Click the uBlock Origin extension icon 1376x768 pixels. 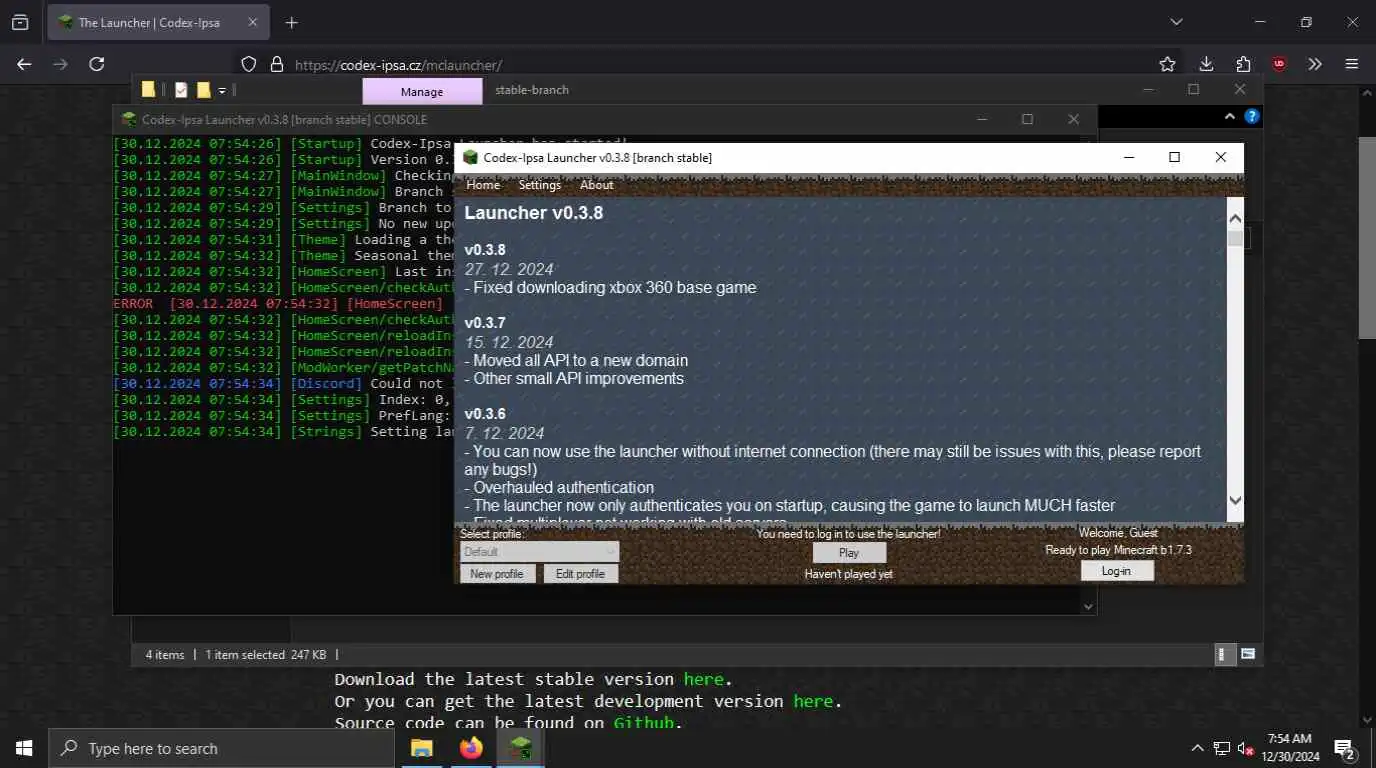pyautogui.click(x=1279, y=64)
